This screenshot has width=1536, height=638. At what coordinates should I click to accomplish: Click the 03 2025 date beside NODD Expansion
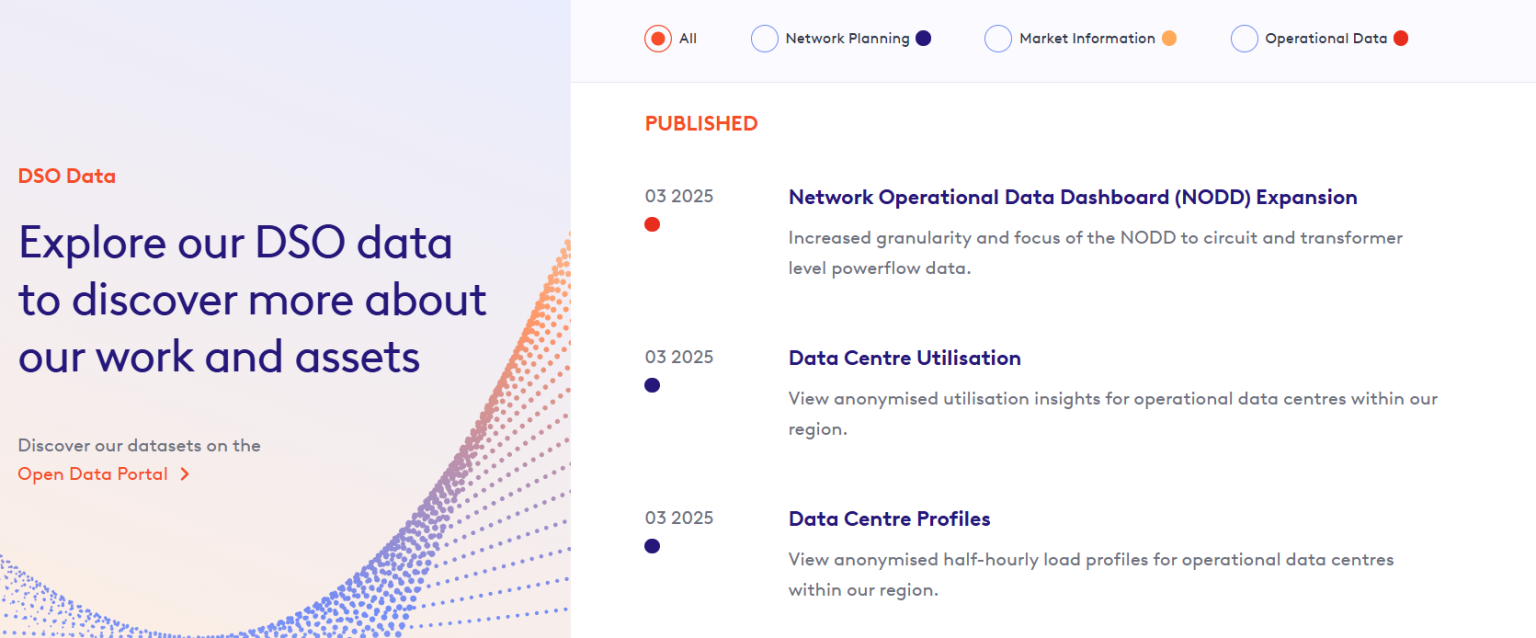pyautogui.click(x=679, y=196)
